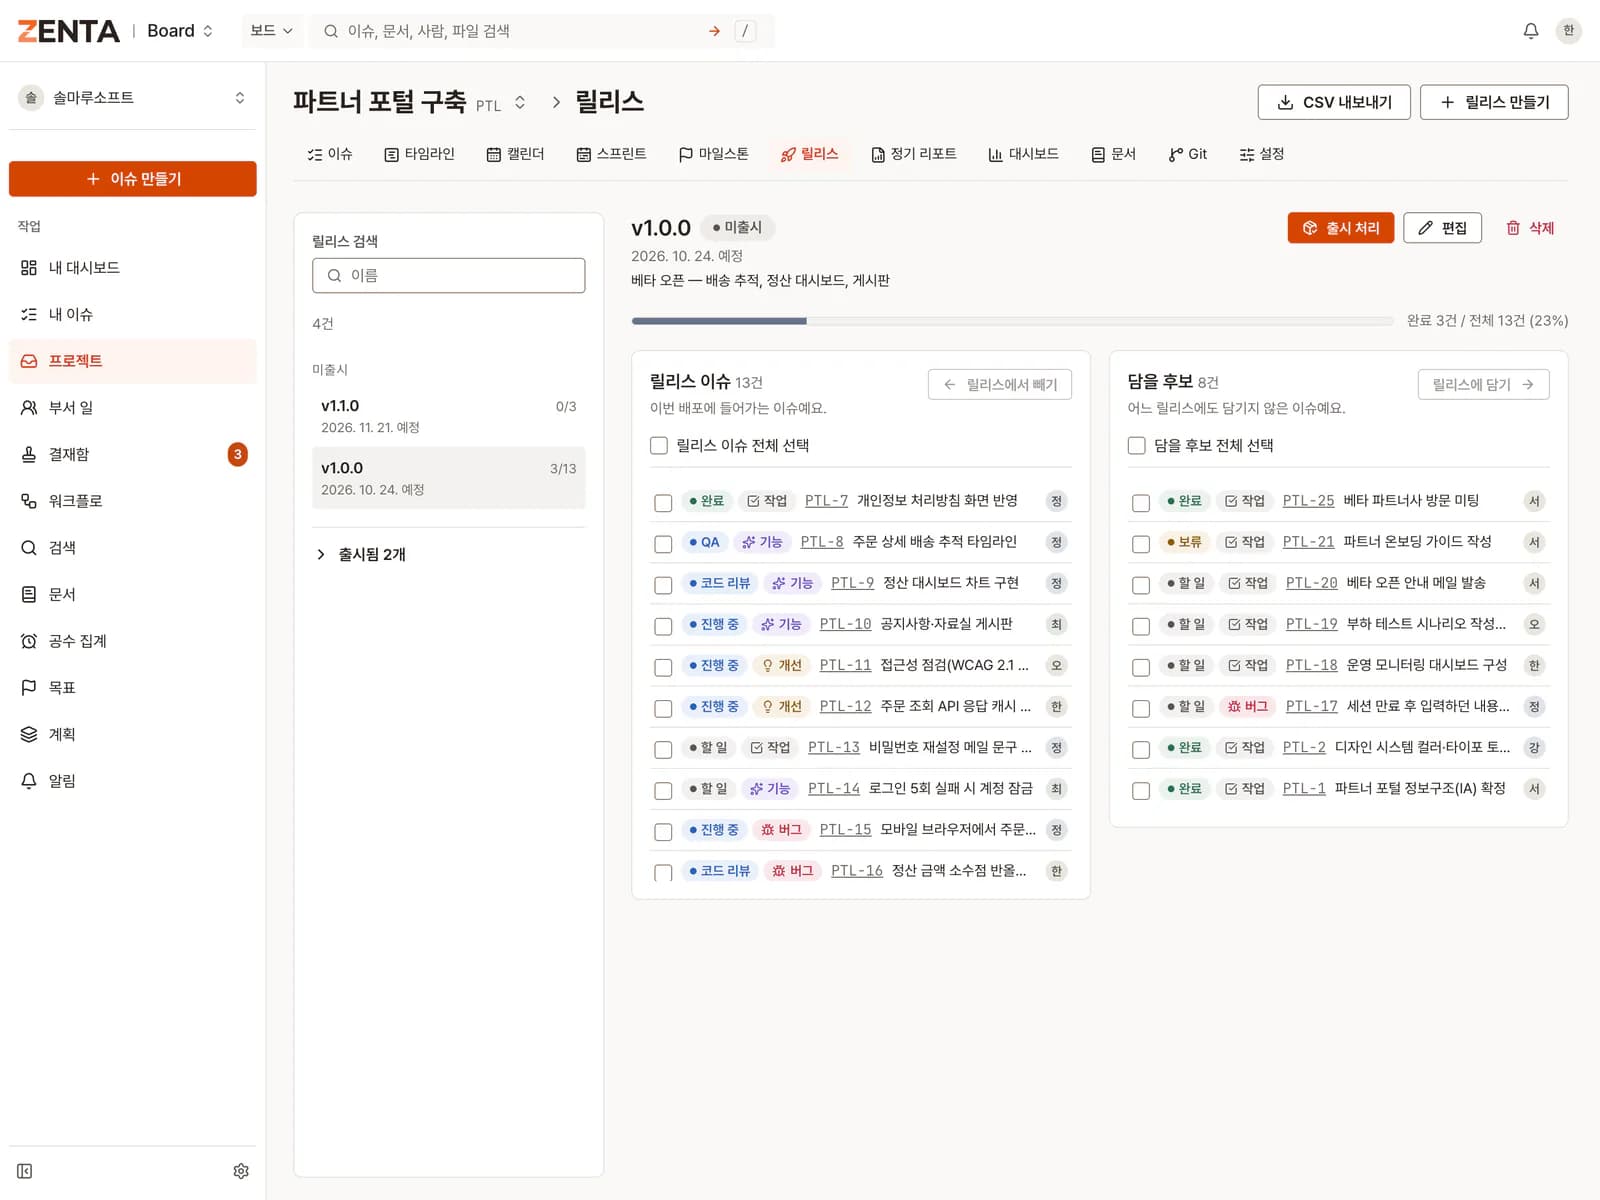Image resolution: width=1600 pixels, height=1200 pixels.
Task: Click the ZENTA logo
Action: click(68, 31)
